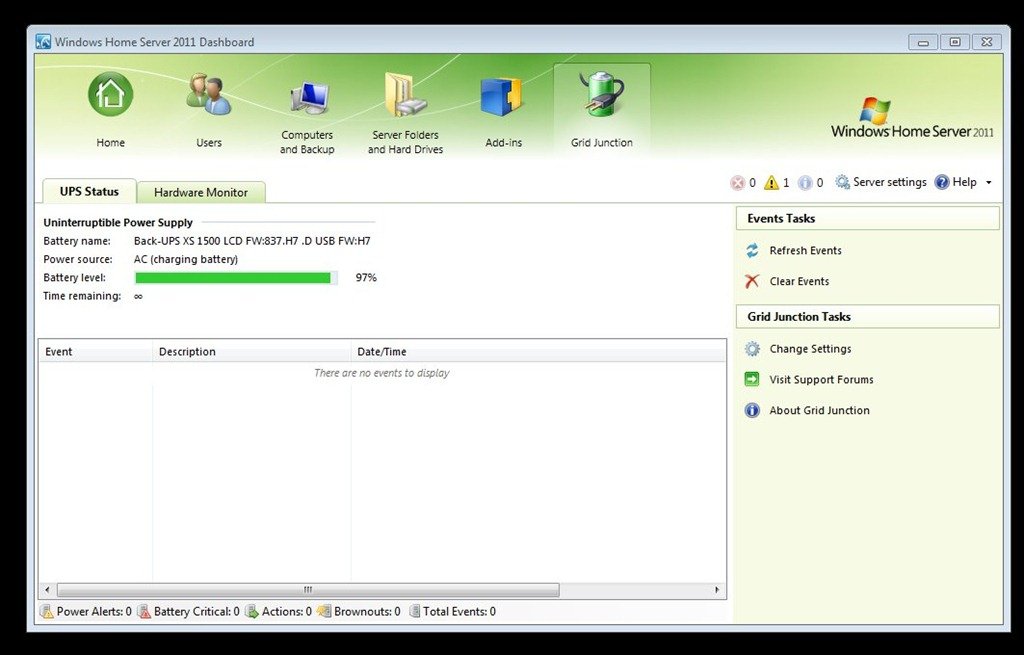This screenshot has width=1024, height=655.
Task: Open Change Settings task link
Action: pos(810,349)
